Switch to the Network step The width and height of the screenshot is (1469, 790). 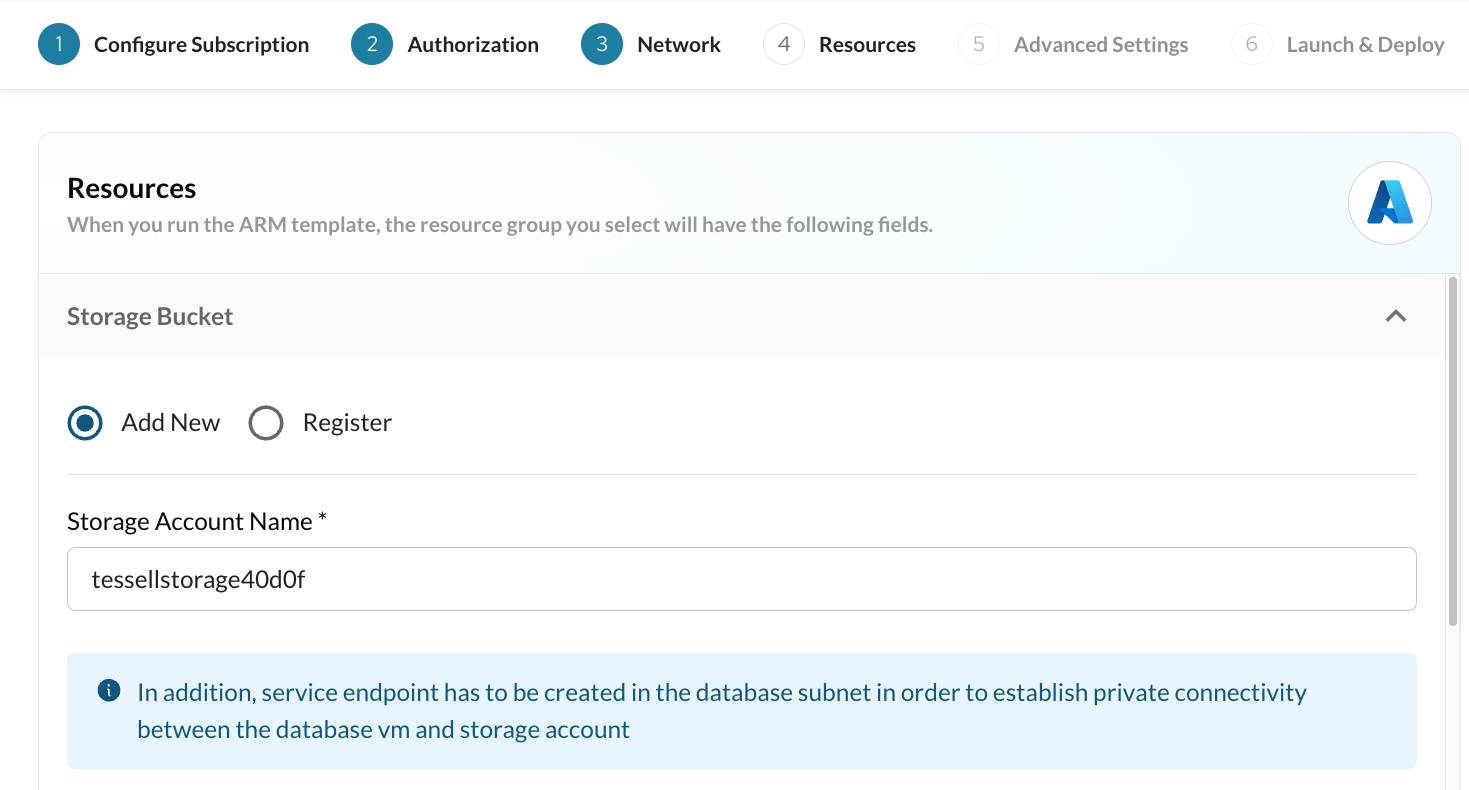pos(679,45)
